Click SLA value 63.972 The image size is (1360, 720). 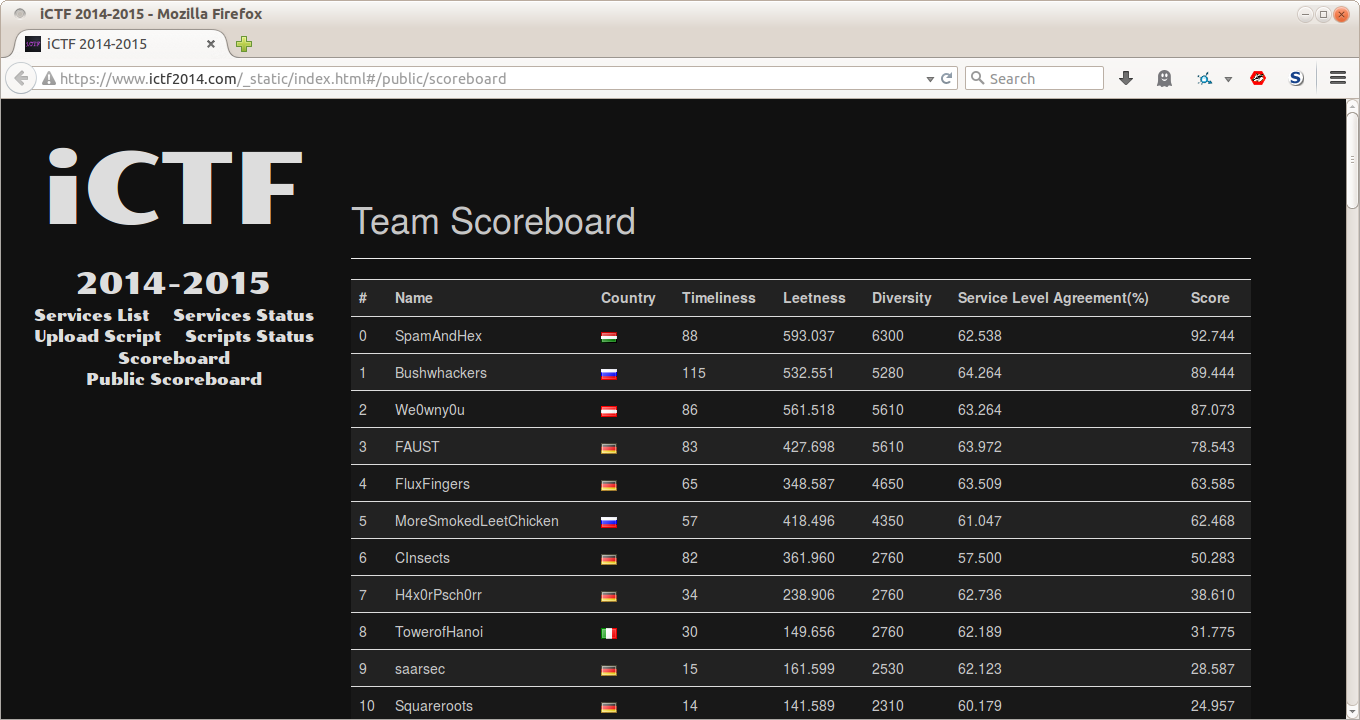point(980,447)
